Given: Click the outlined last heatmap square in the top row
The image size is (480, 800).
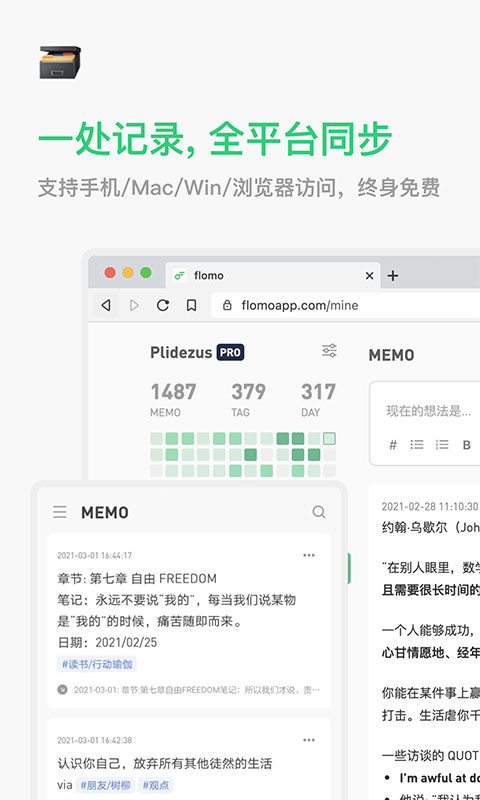Looking at the screenshot, I should pos(330,438).
